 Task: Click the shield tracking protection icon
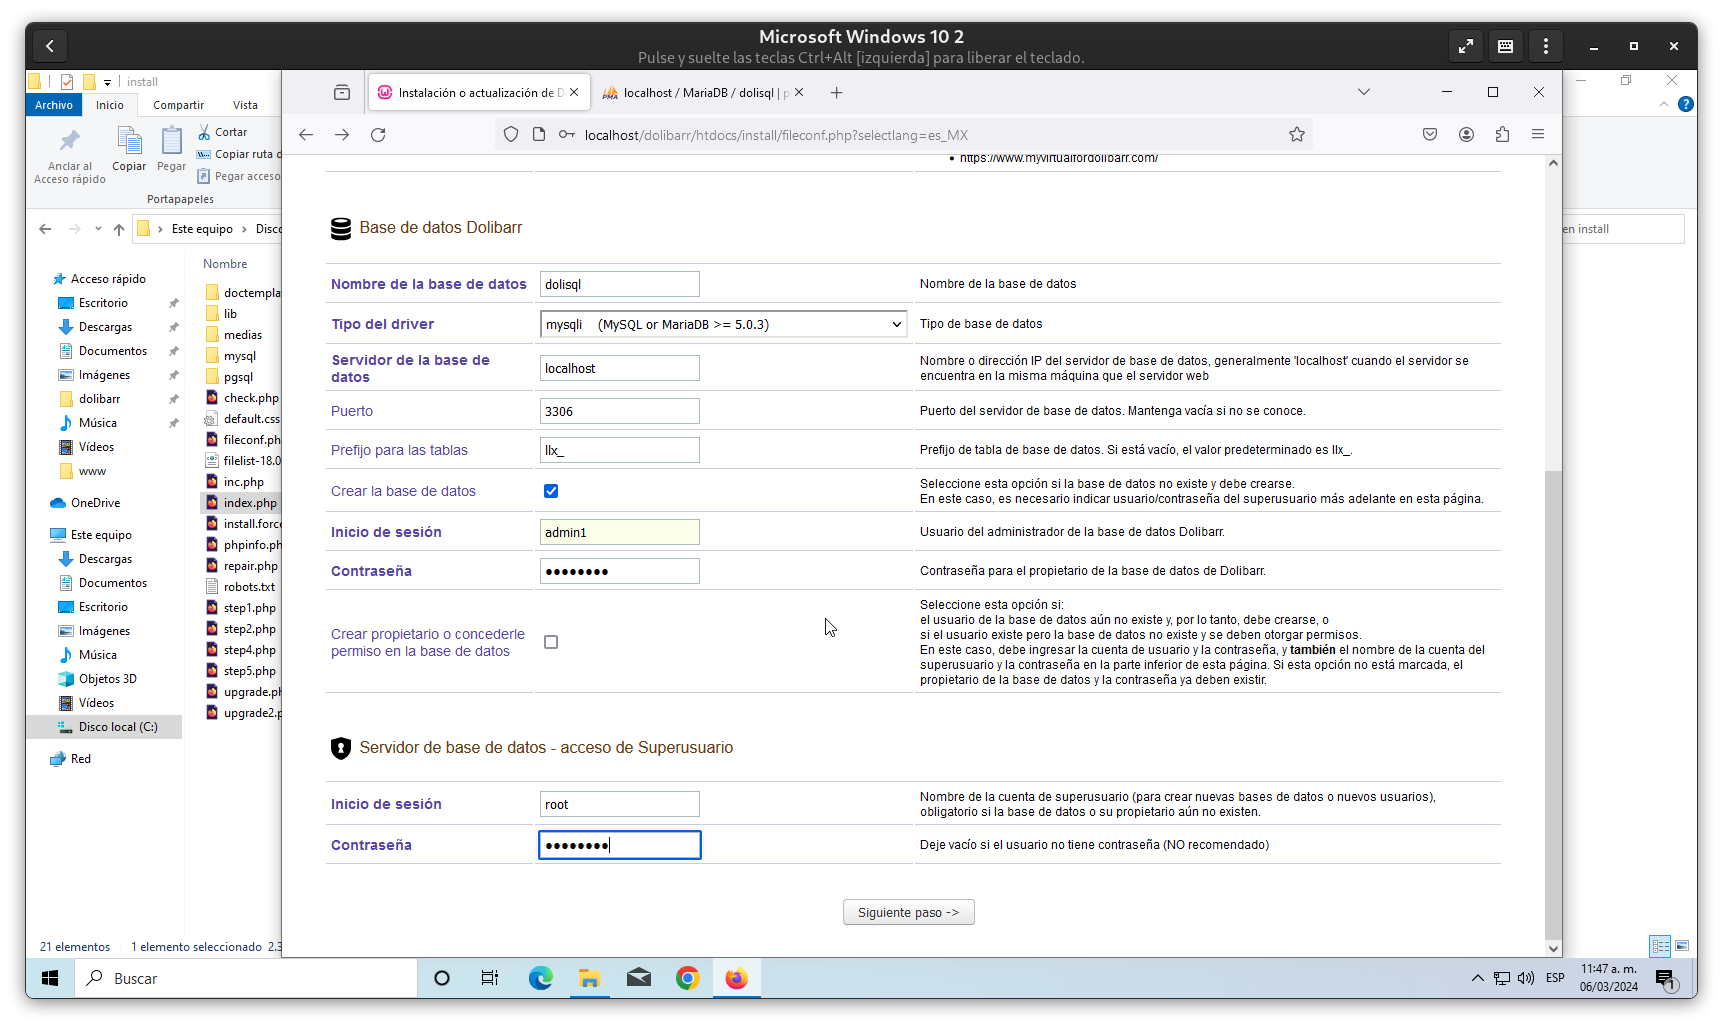coord(511,135)
